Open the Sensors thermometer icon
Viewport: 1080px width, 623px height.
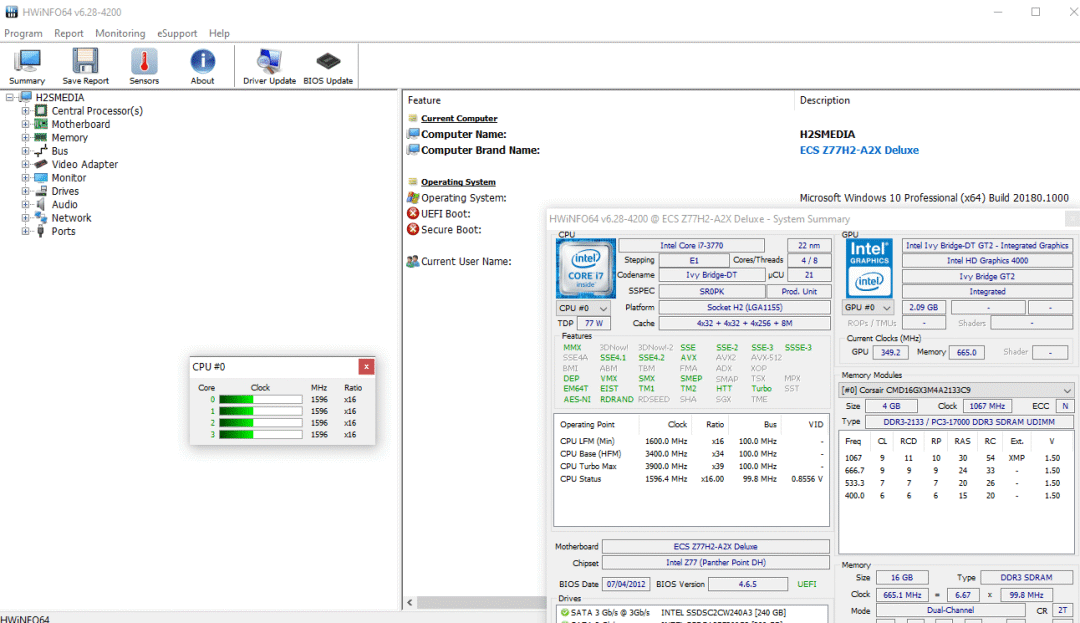[x=144, y=66]
